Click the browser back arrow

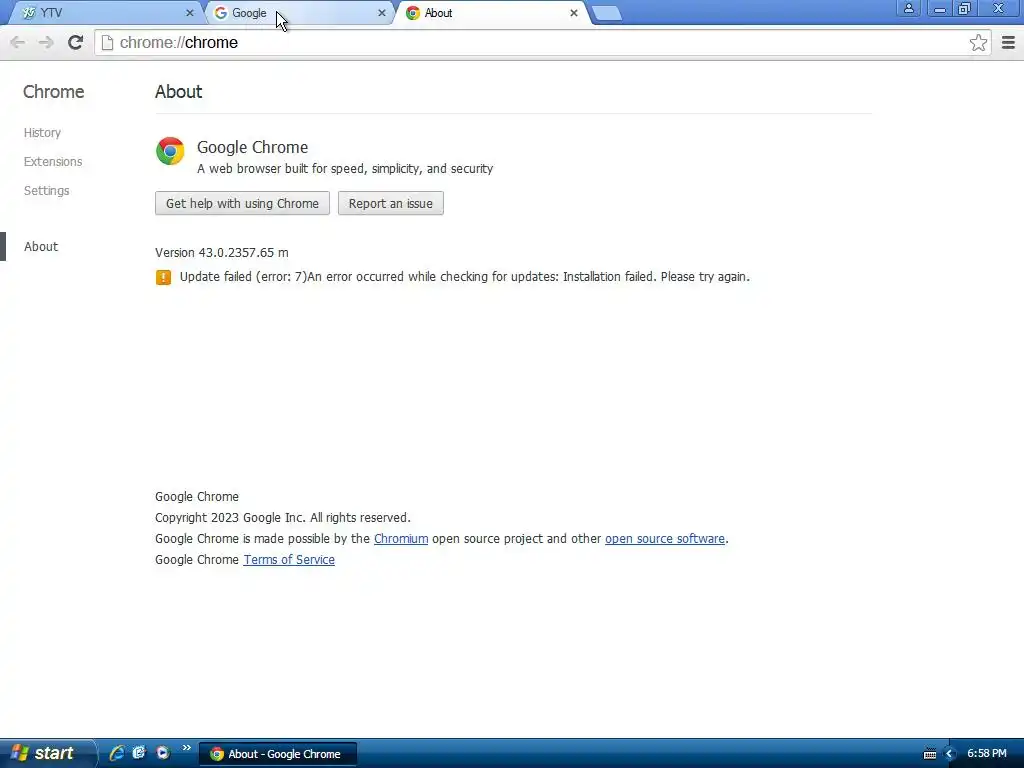coord(18,42)
